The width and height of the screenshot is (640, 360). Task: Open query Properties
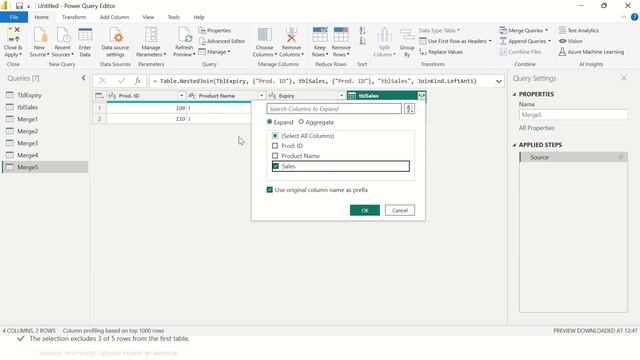coord(215,31)
